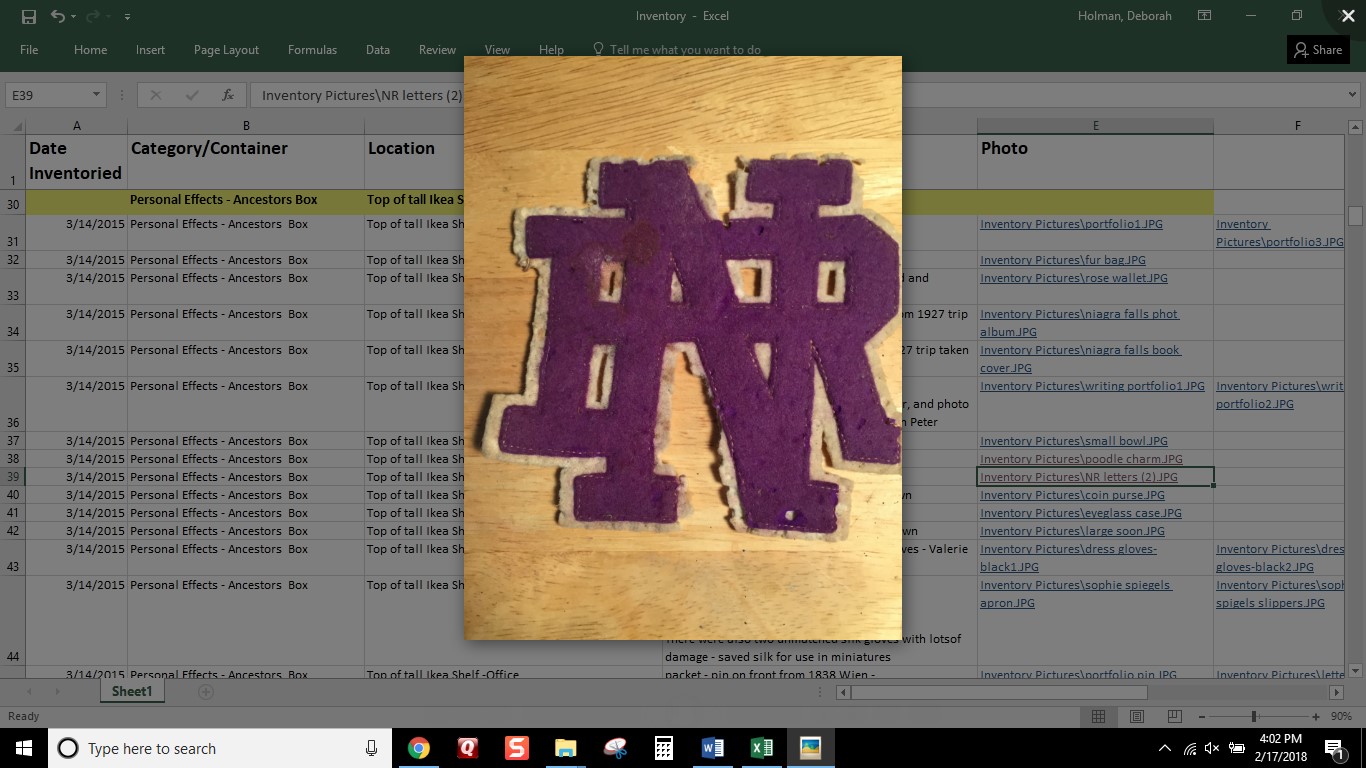Open the Name Box dropdown arrow
Image resolution: width=1366 pixels, height=768 pixels.
click(x=97, y=95)
